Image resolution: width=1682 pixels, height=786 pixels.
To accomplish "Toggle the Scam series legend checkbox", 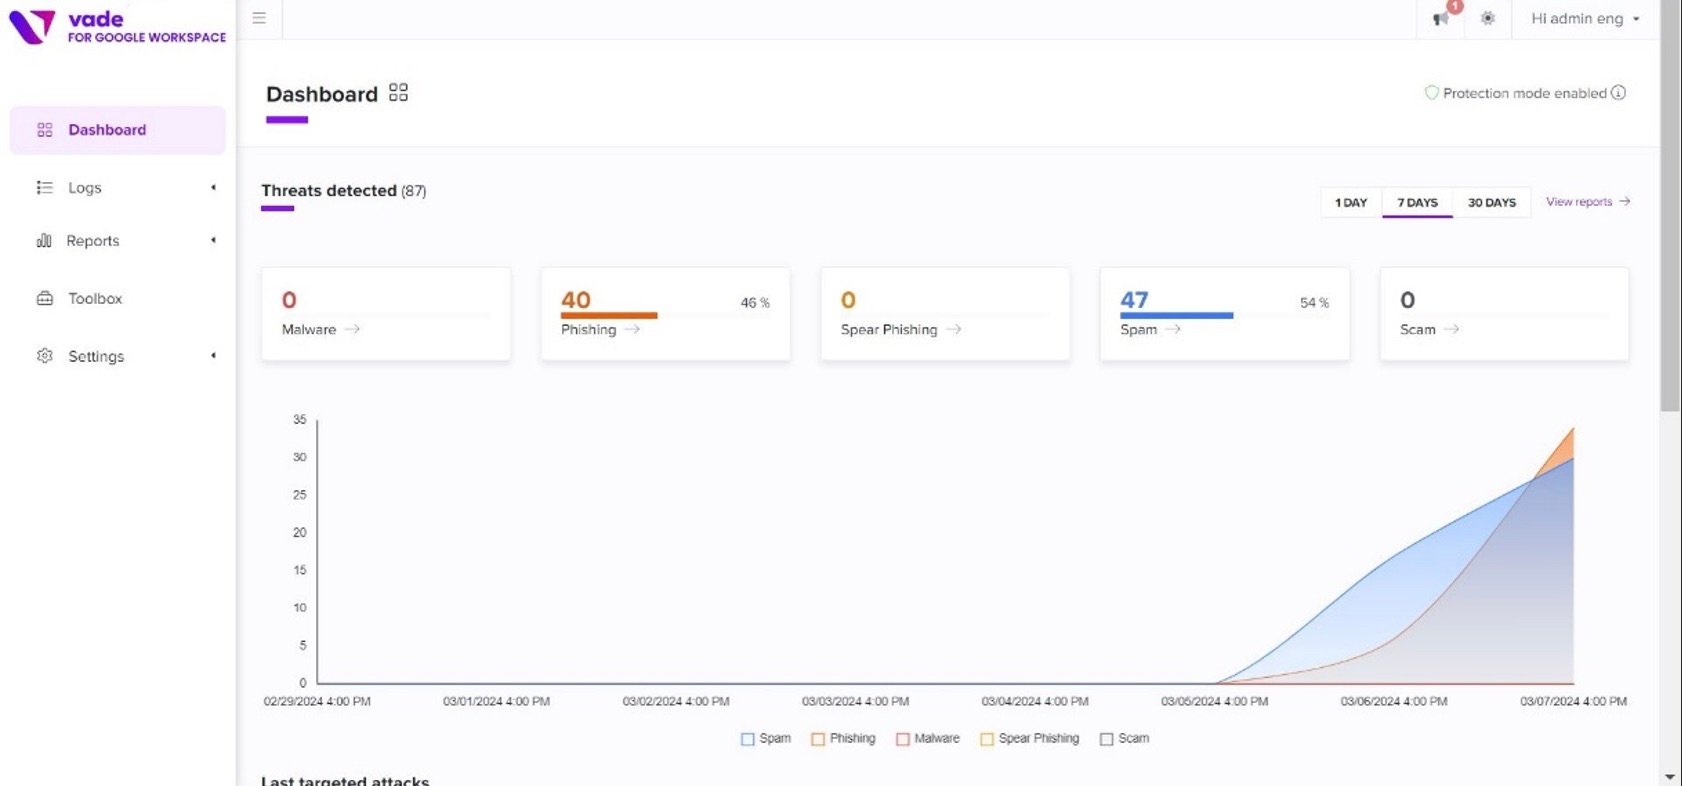I will click(1106, 739).
